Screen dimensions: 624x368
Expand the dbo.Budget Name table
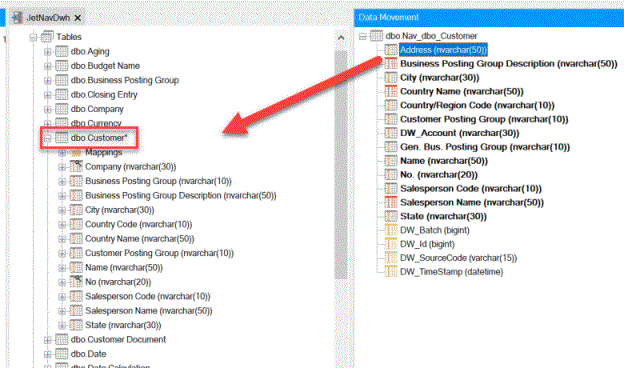click(x=48, y=66)
